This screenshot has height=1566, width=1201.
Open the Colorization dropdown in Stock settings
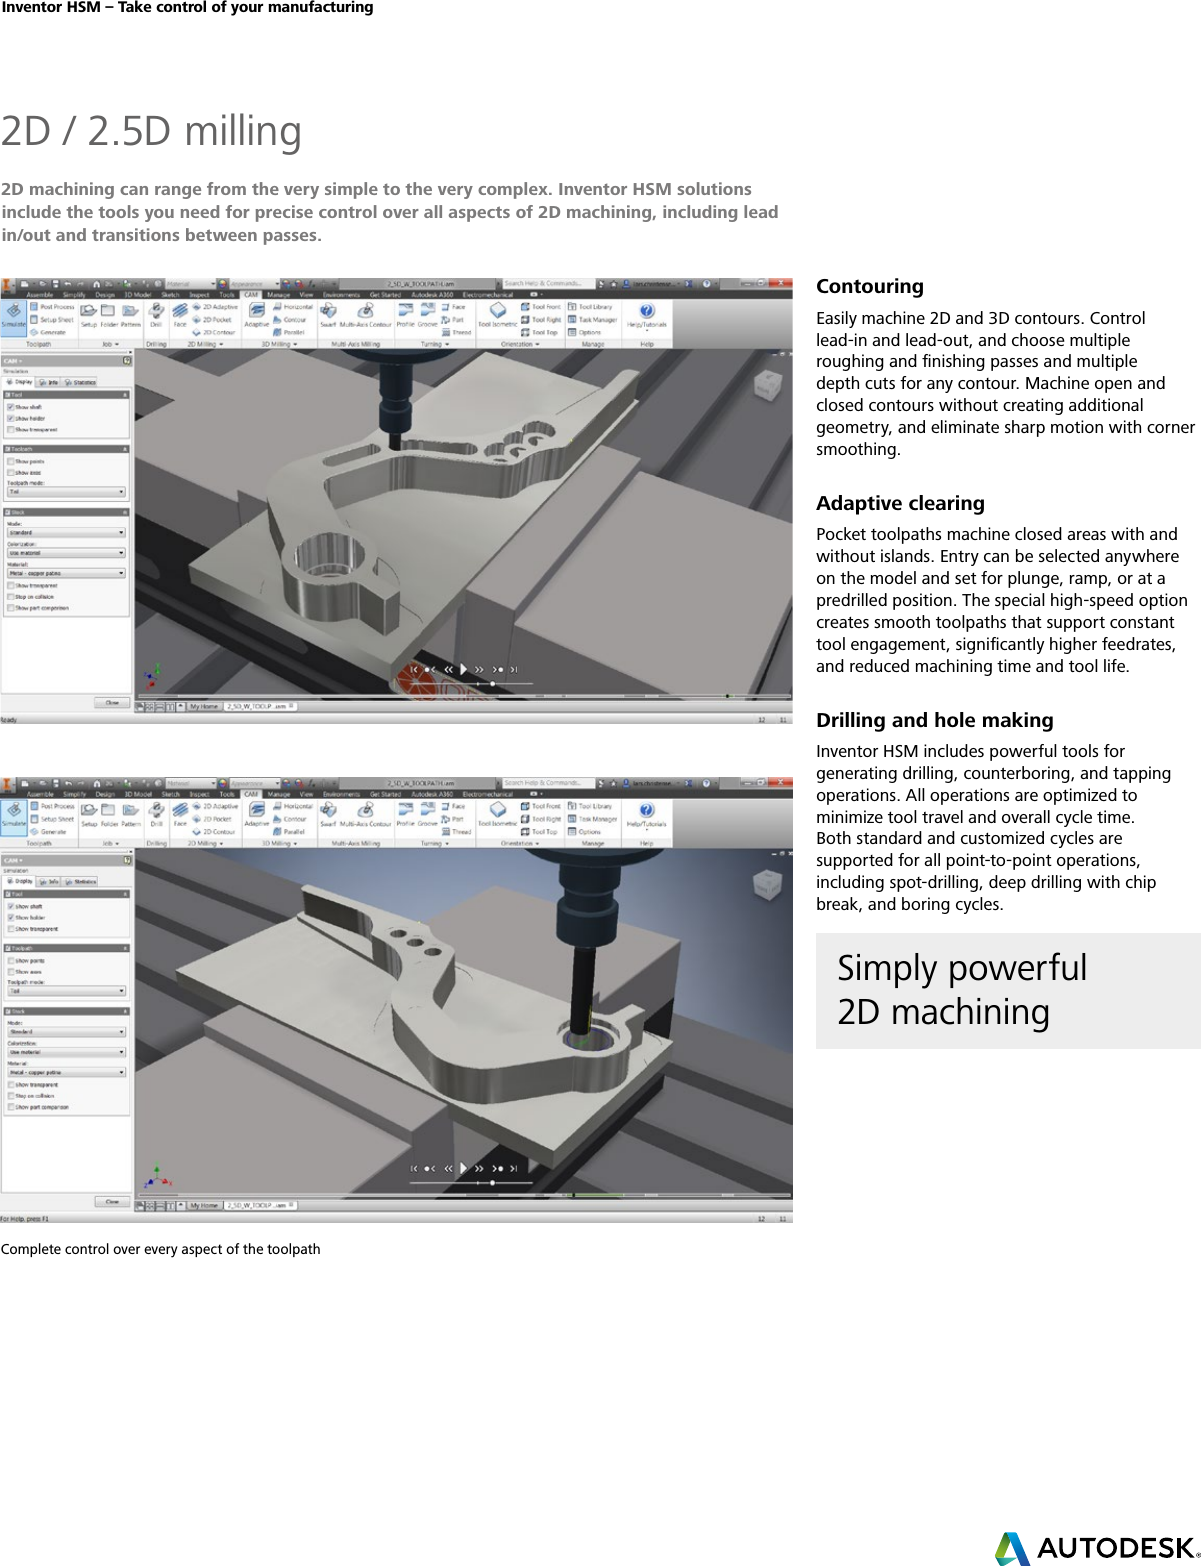pyautogui.click(x=67, y=553)
